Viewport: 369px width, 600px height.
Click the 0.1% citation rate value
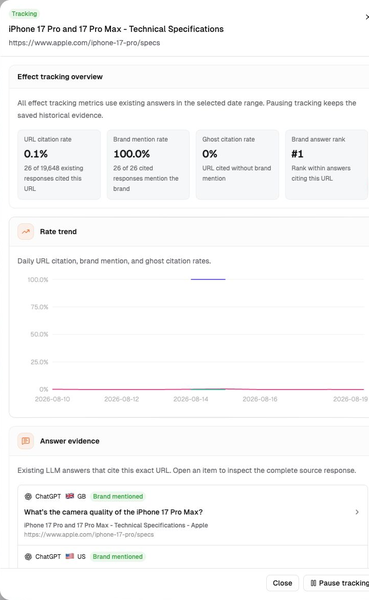click(x=36, y=154)
